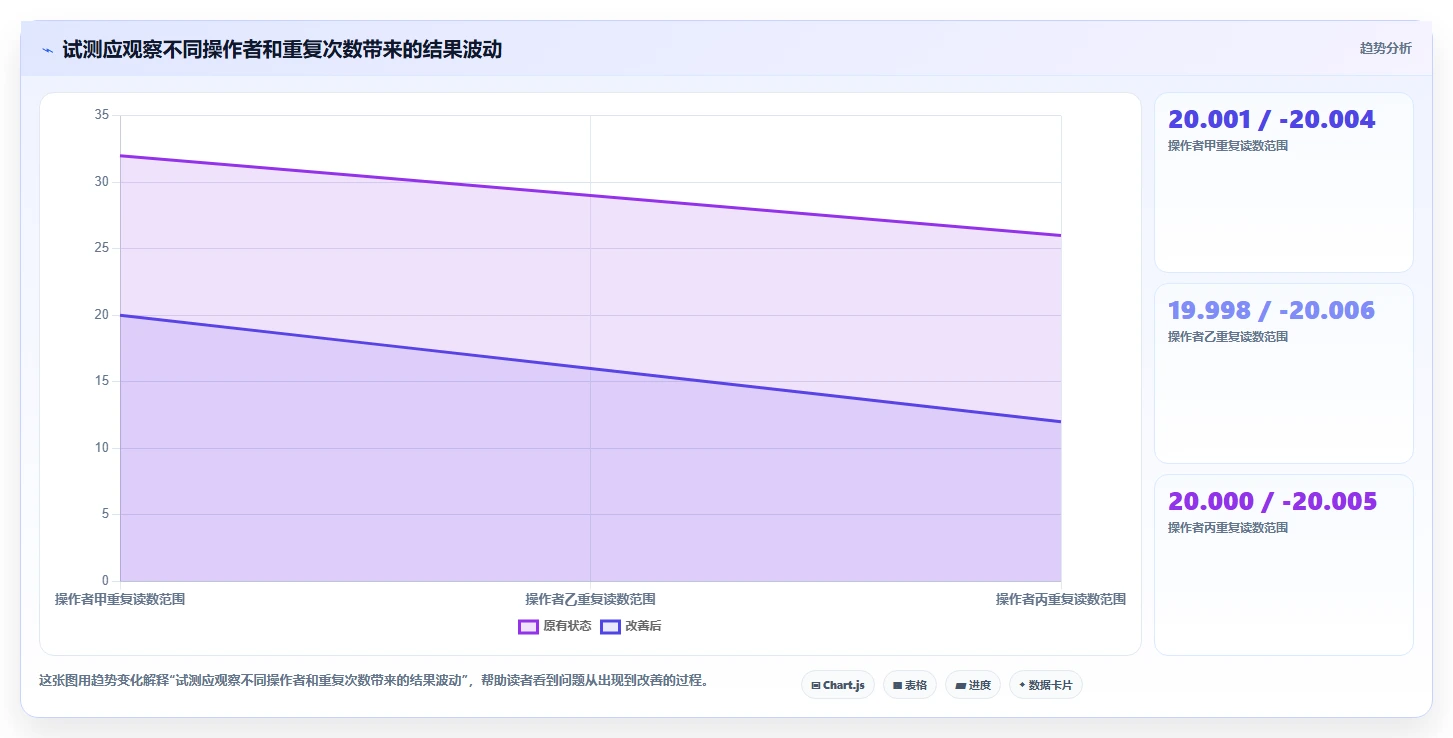Click the 趋势分析 label in the header

1385,48
